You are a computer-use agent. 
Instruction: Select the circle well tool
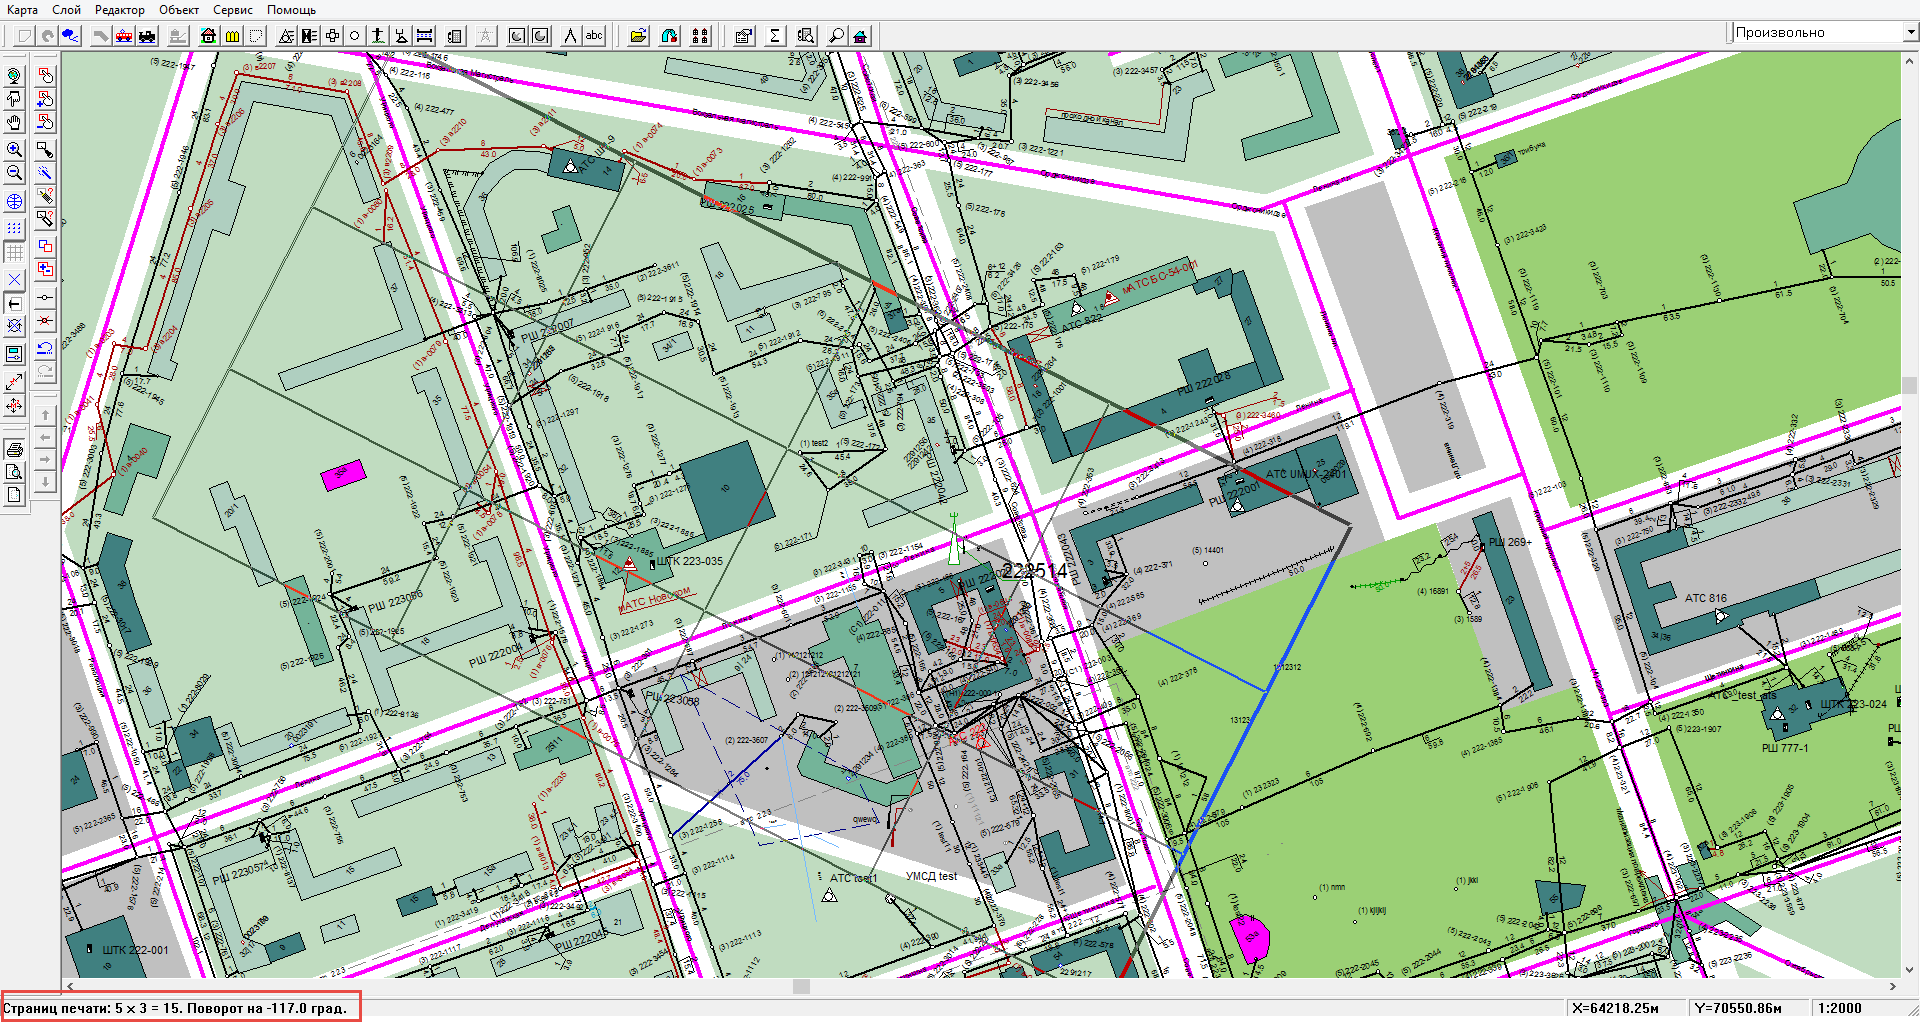[x=354, y=36]
